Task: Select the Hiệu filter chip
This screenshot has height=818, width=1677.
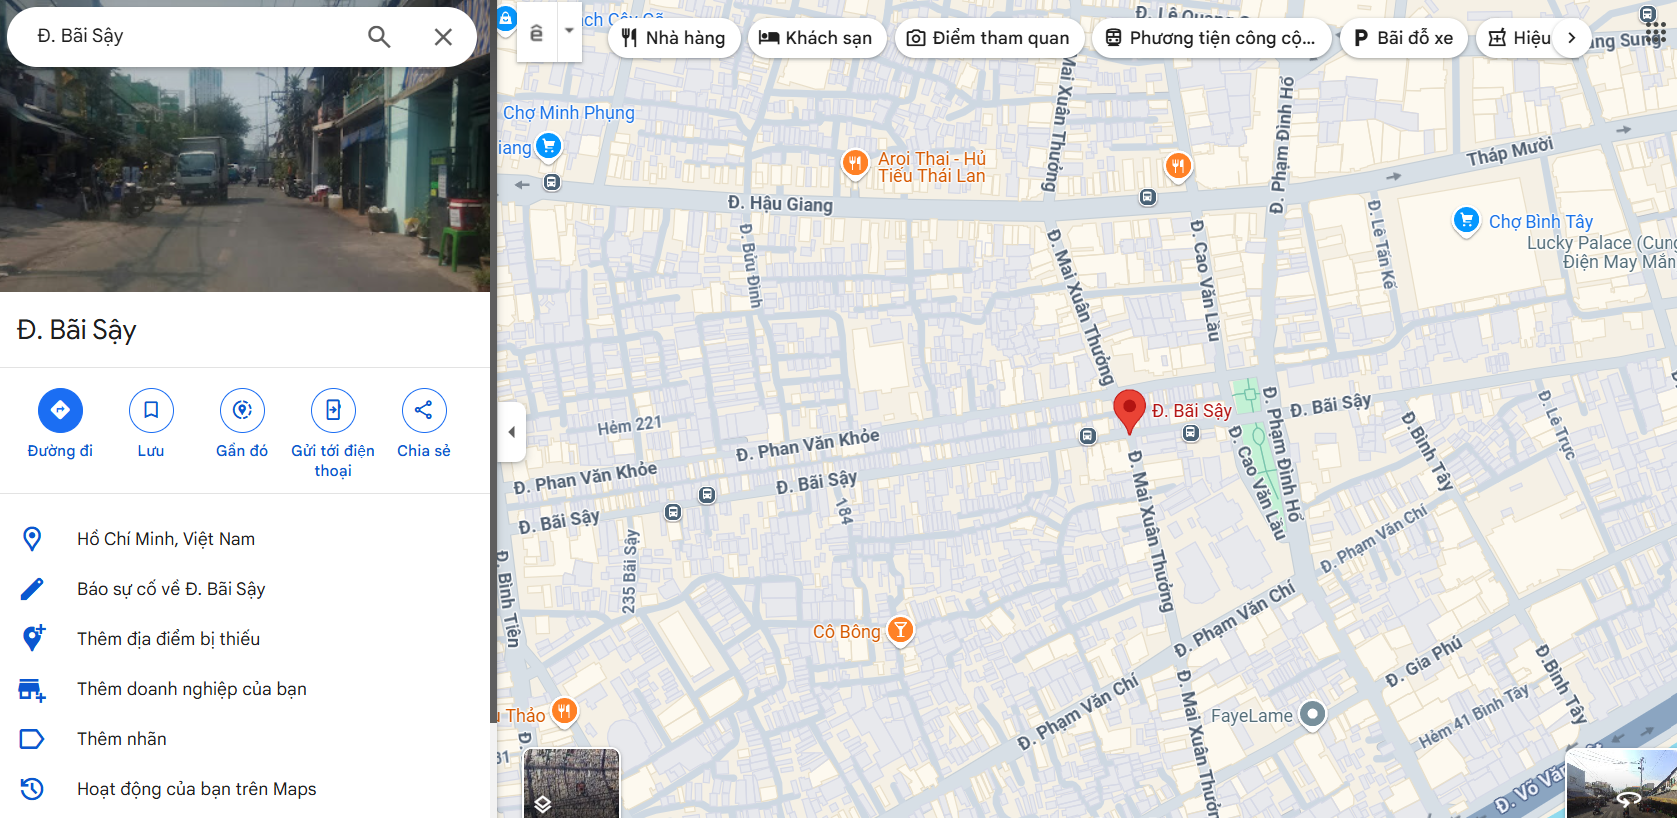Action: click(x=1519, y=38)
